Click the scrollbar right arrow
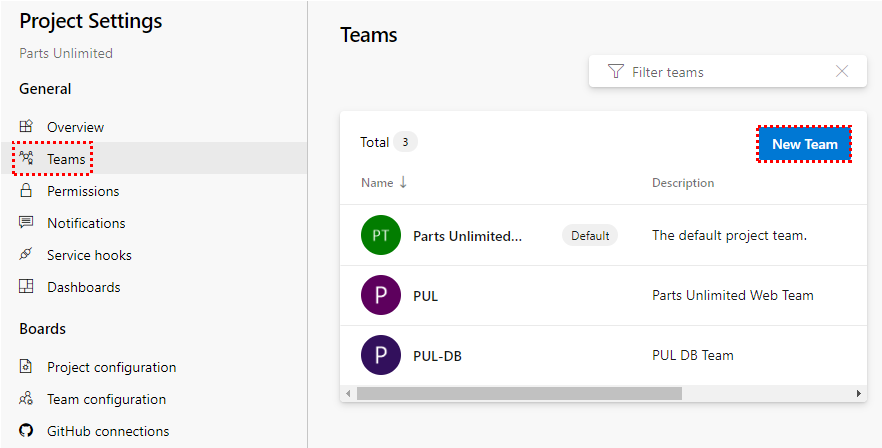Viewport: 882px width, 448px height. tap(858, 393)
